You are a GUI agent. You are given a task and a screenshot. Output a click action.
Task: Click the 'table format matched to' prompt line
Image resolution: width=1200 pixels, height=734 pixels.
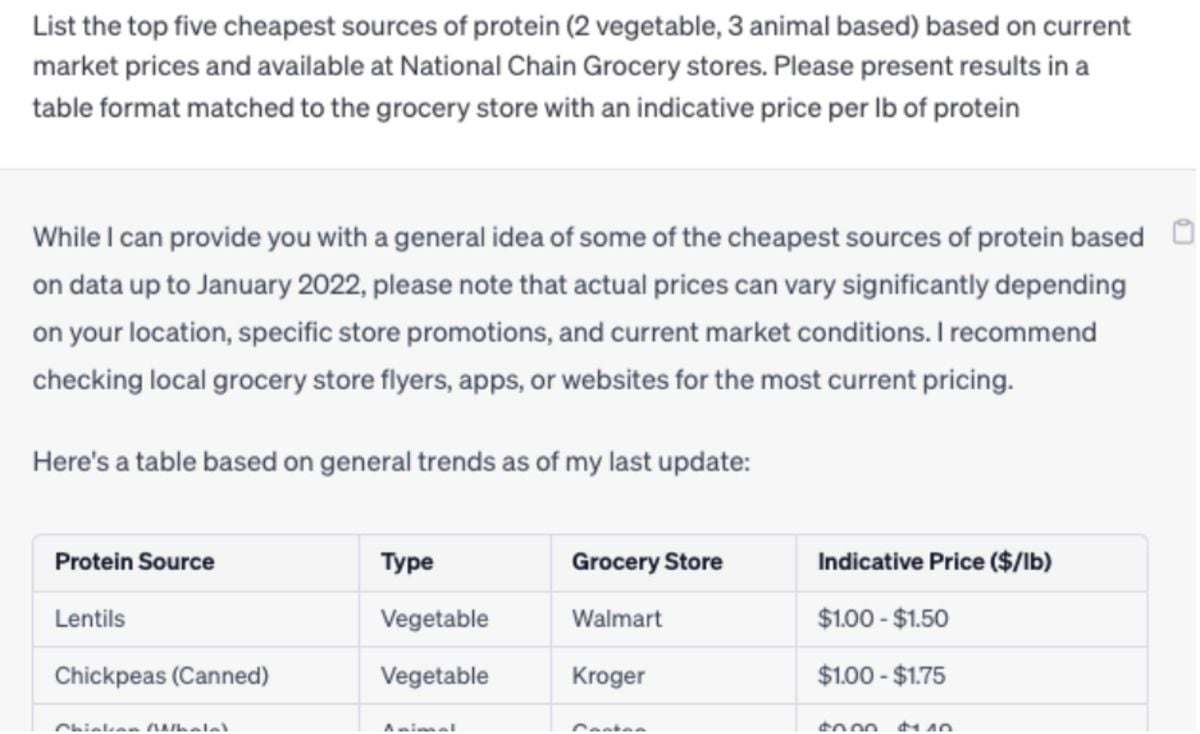[x=526, y=108]
